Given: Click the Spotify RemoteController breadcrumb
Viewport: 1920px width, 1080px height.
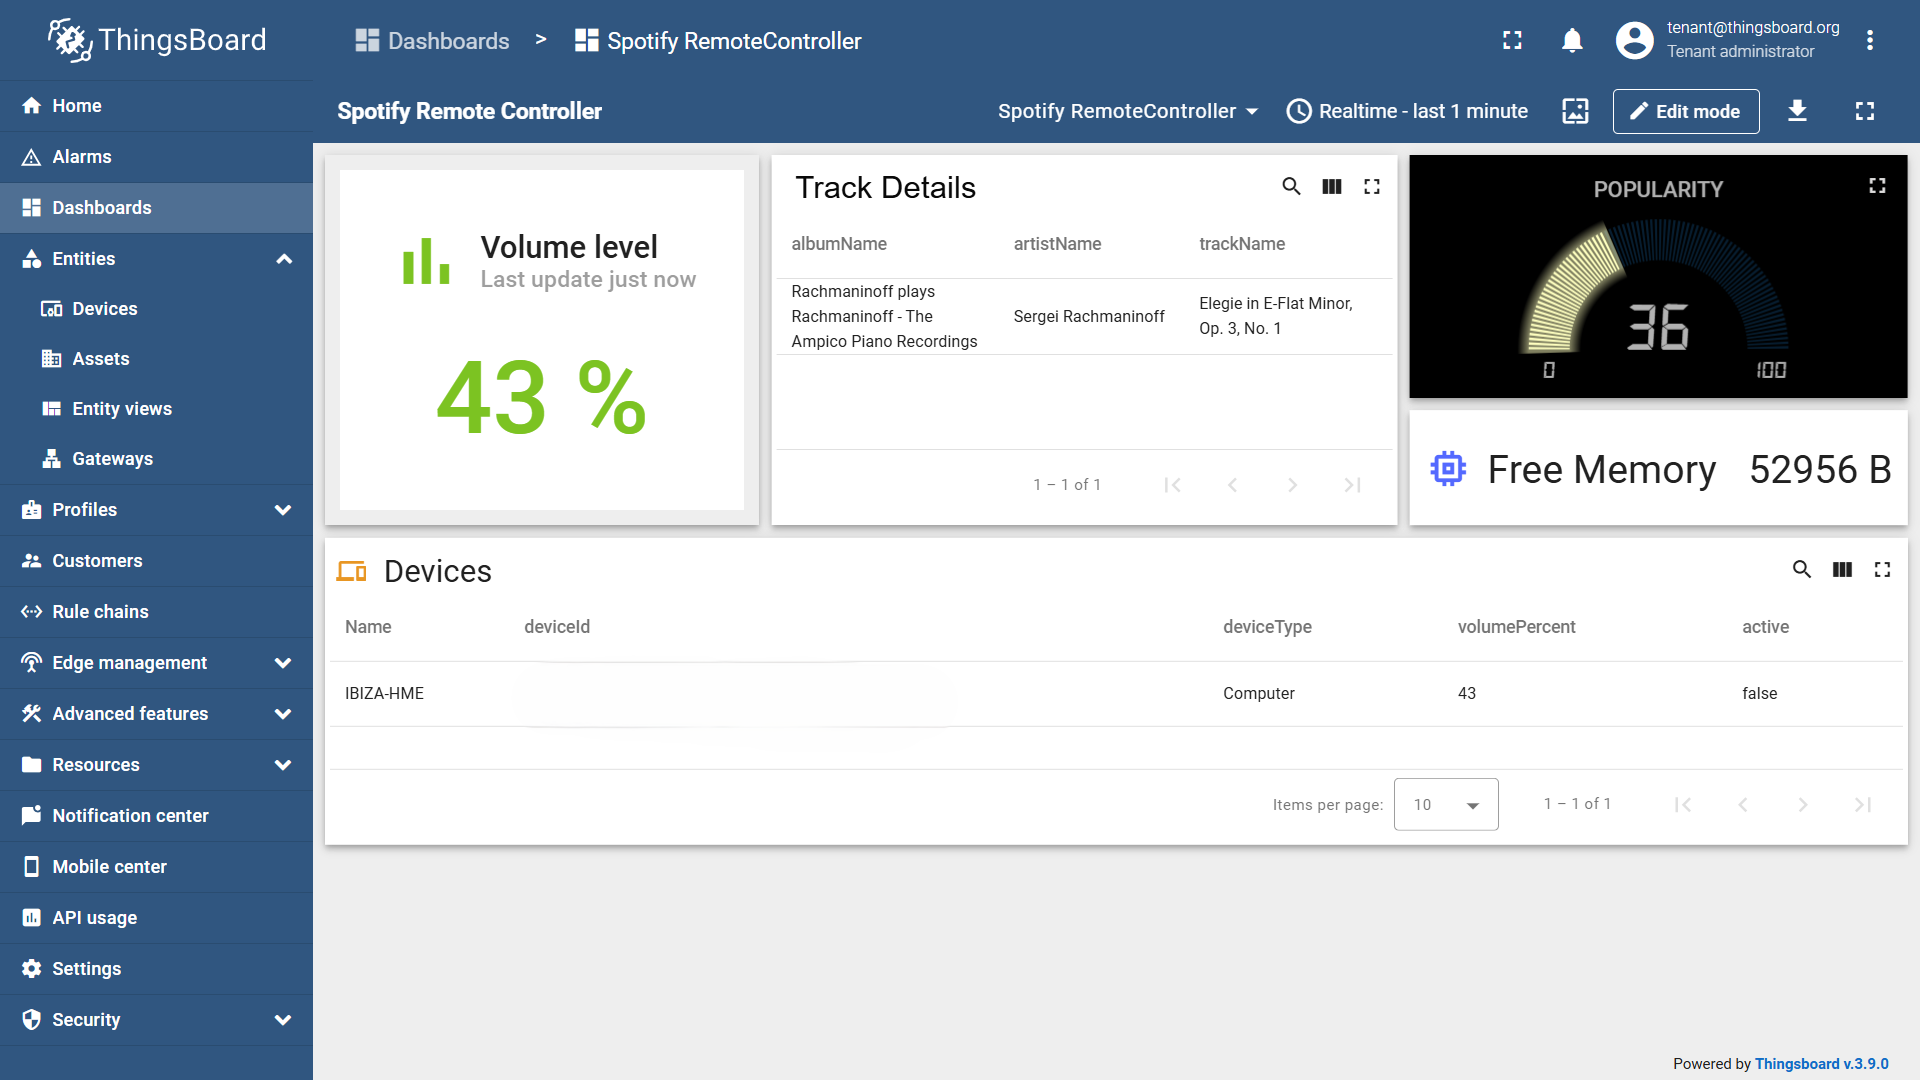Looking at the screenshot, I should (x=718, y=41).
